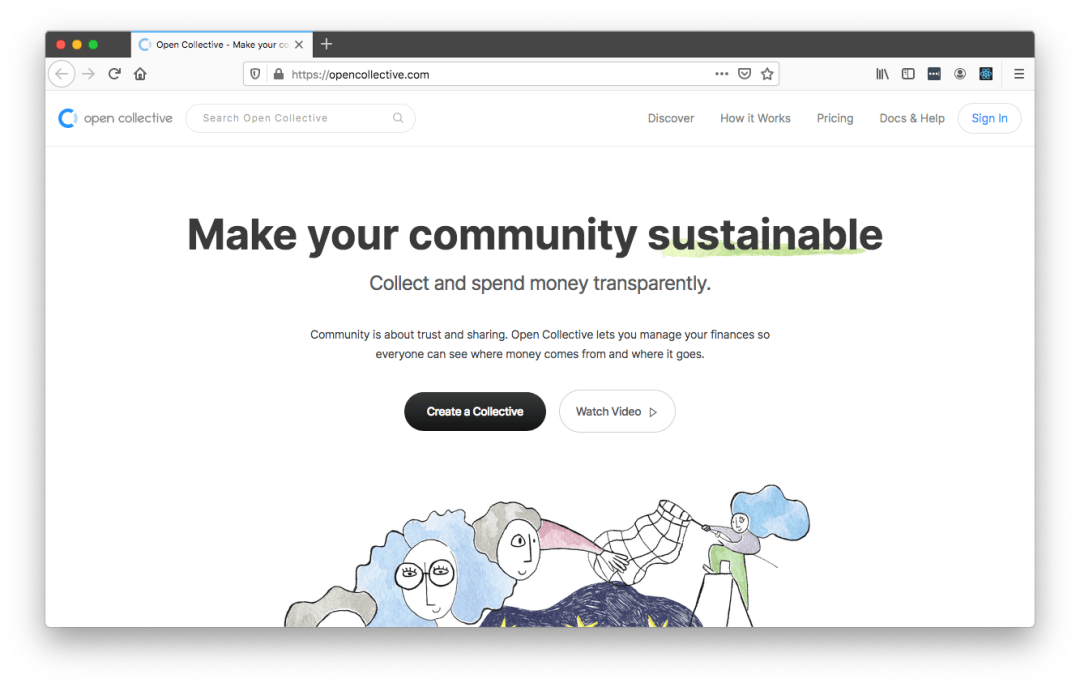Image resolution: width=1080 pixels, height=687 pixels.
Task: Open the Discover nav link
Action: point(670,119)
